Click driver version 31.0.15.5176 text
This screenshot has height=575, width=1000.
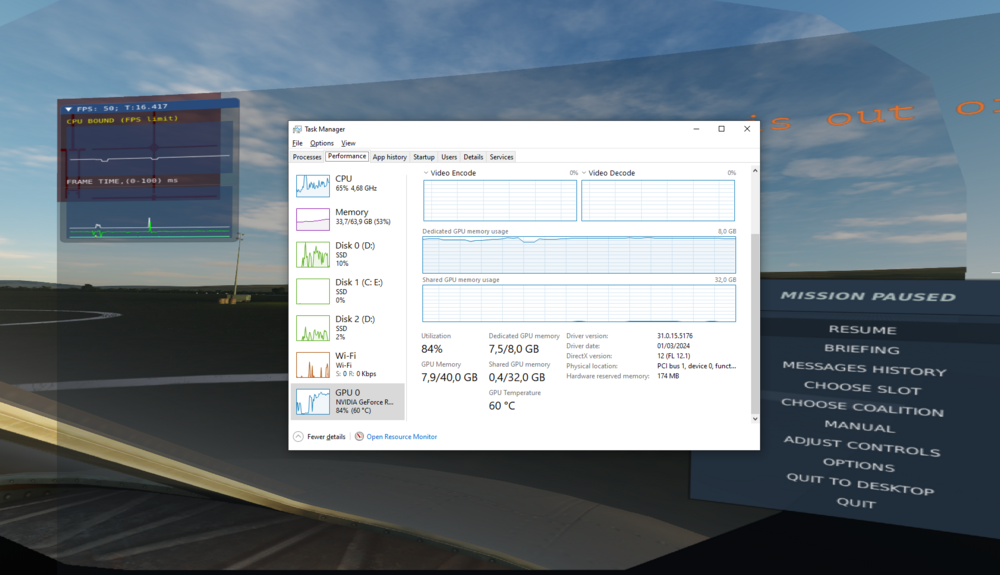[x=675, y=336]
